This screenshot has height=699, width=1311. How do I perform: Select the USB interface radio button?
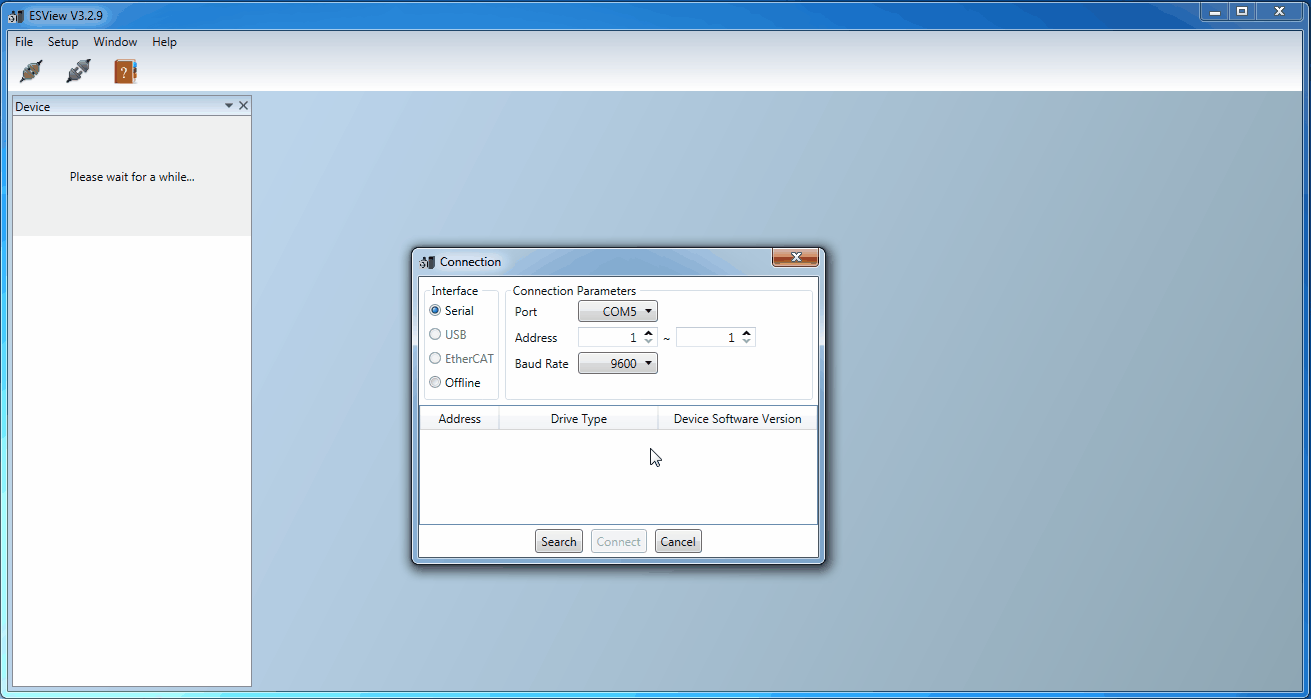point(435,334)
